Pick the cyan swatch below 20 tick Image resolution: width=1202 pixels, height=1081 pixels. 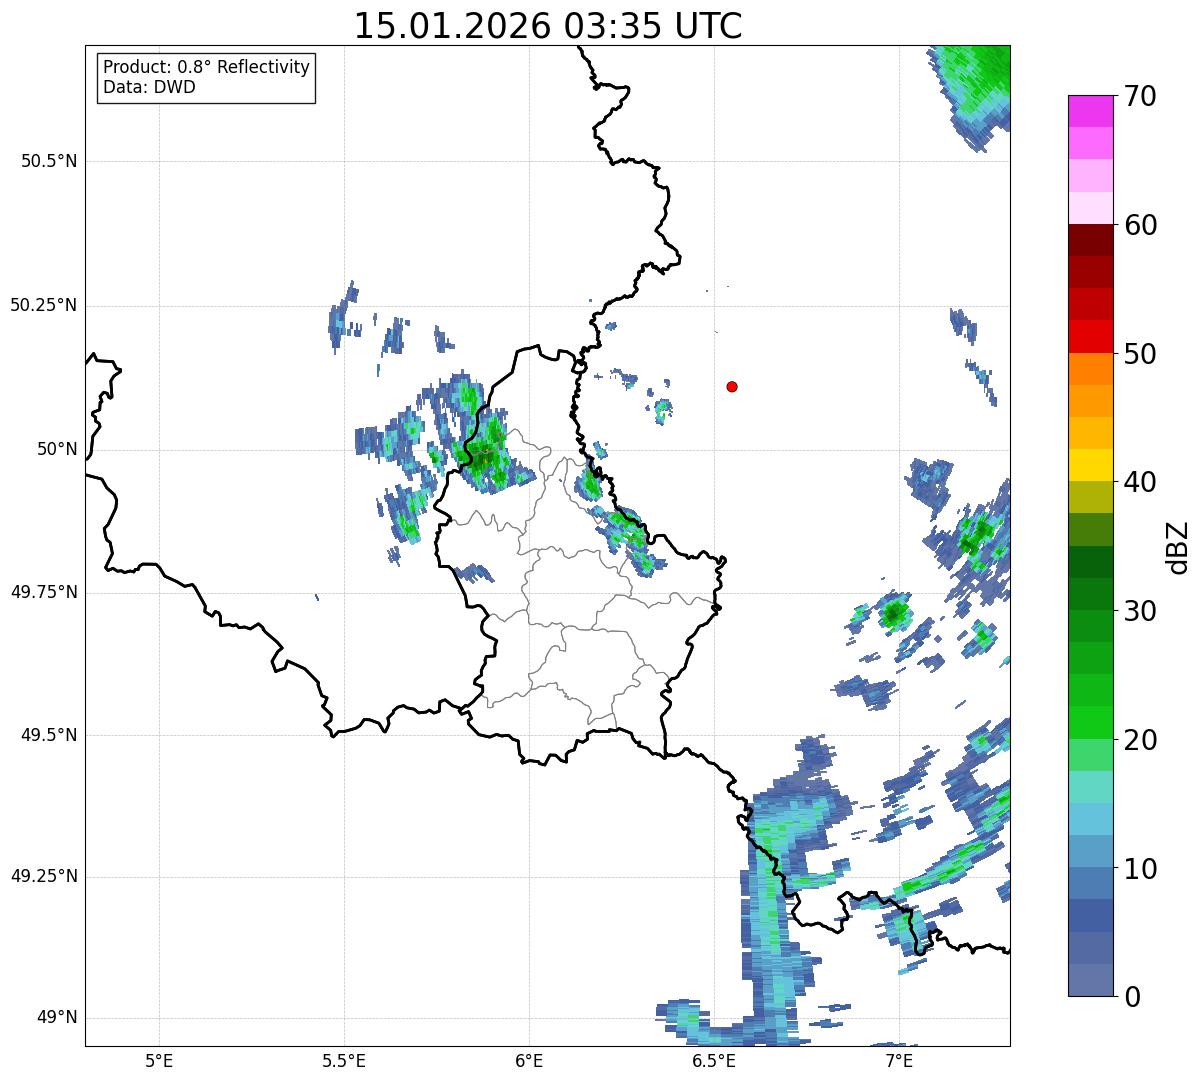click(1090, 787)
